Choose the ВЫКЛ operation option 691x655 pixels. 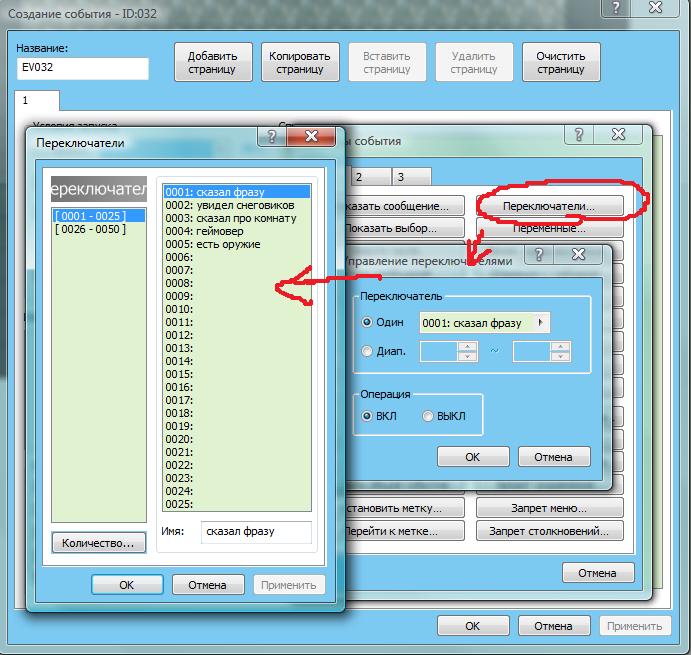pyautogui.click(x=429, y=416)
